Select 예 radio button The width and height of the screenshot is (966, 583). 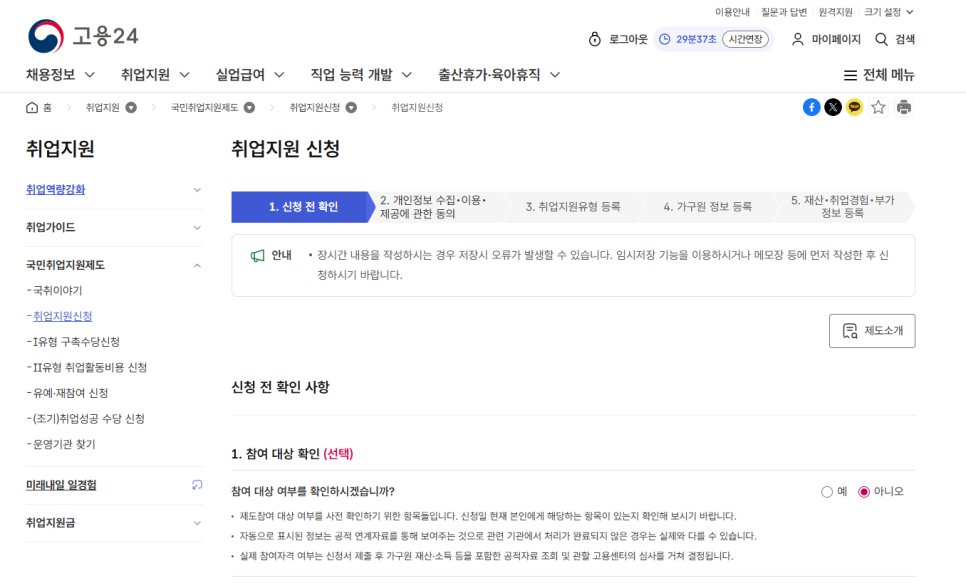[x=827, y=492]
